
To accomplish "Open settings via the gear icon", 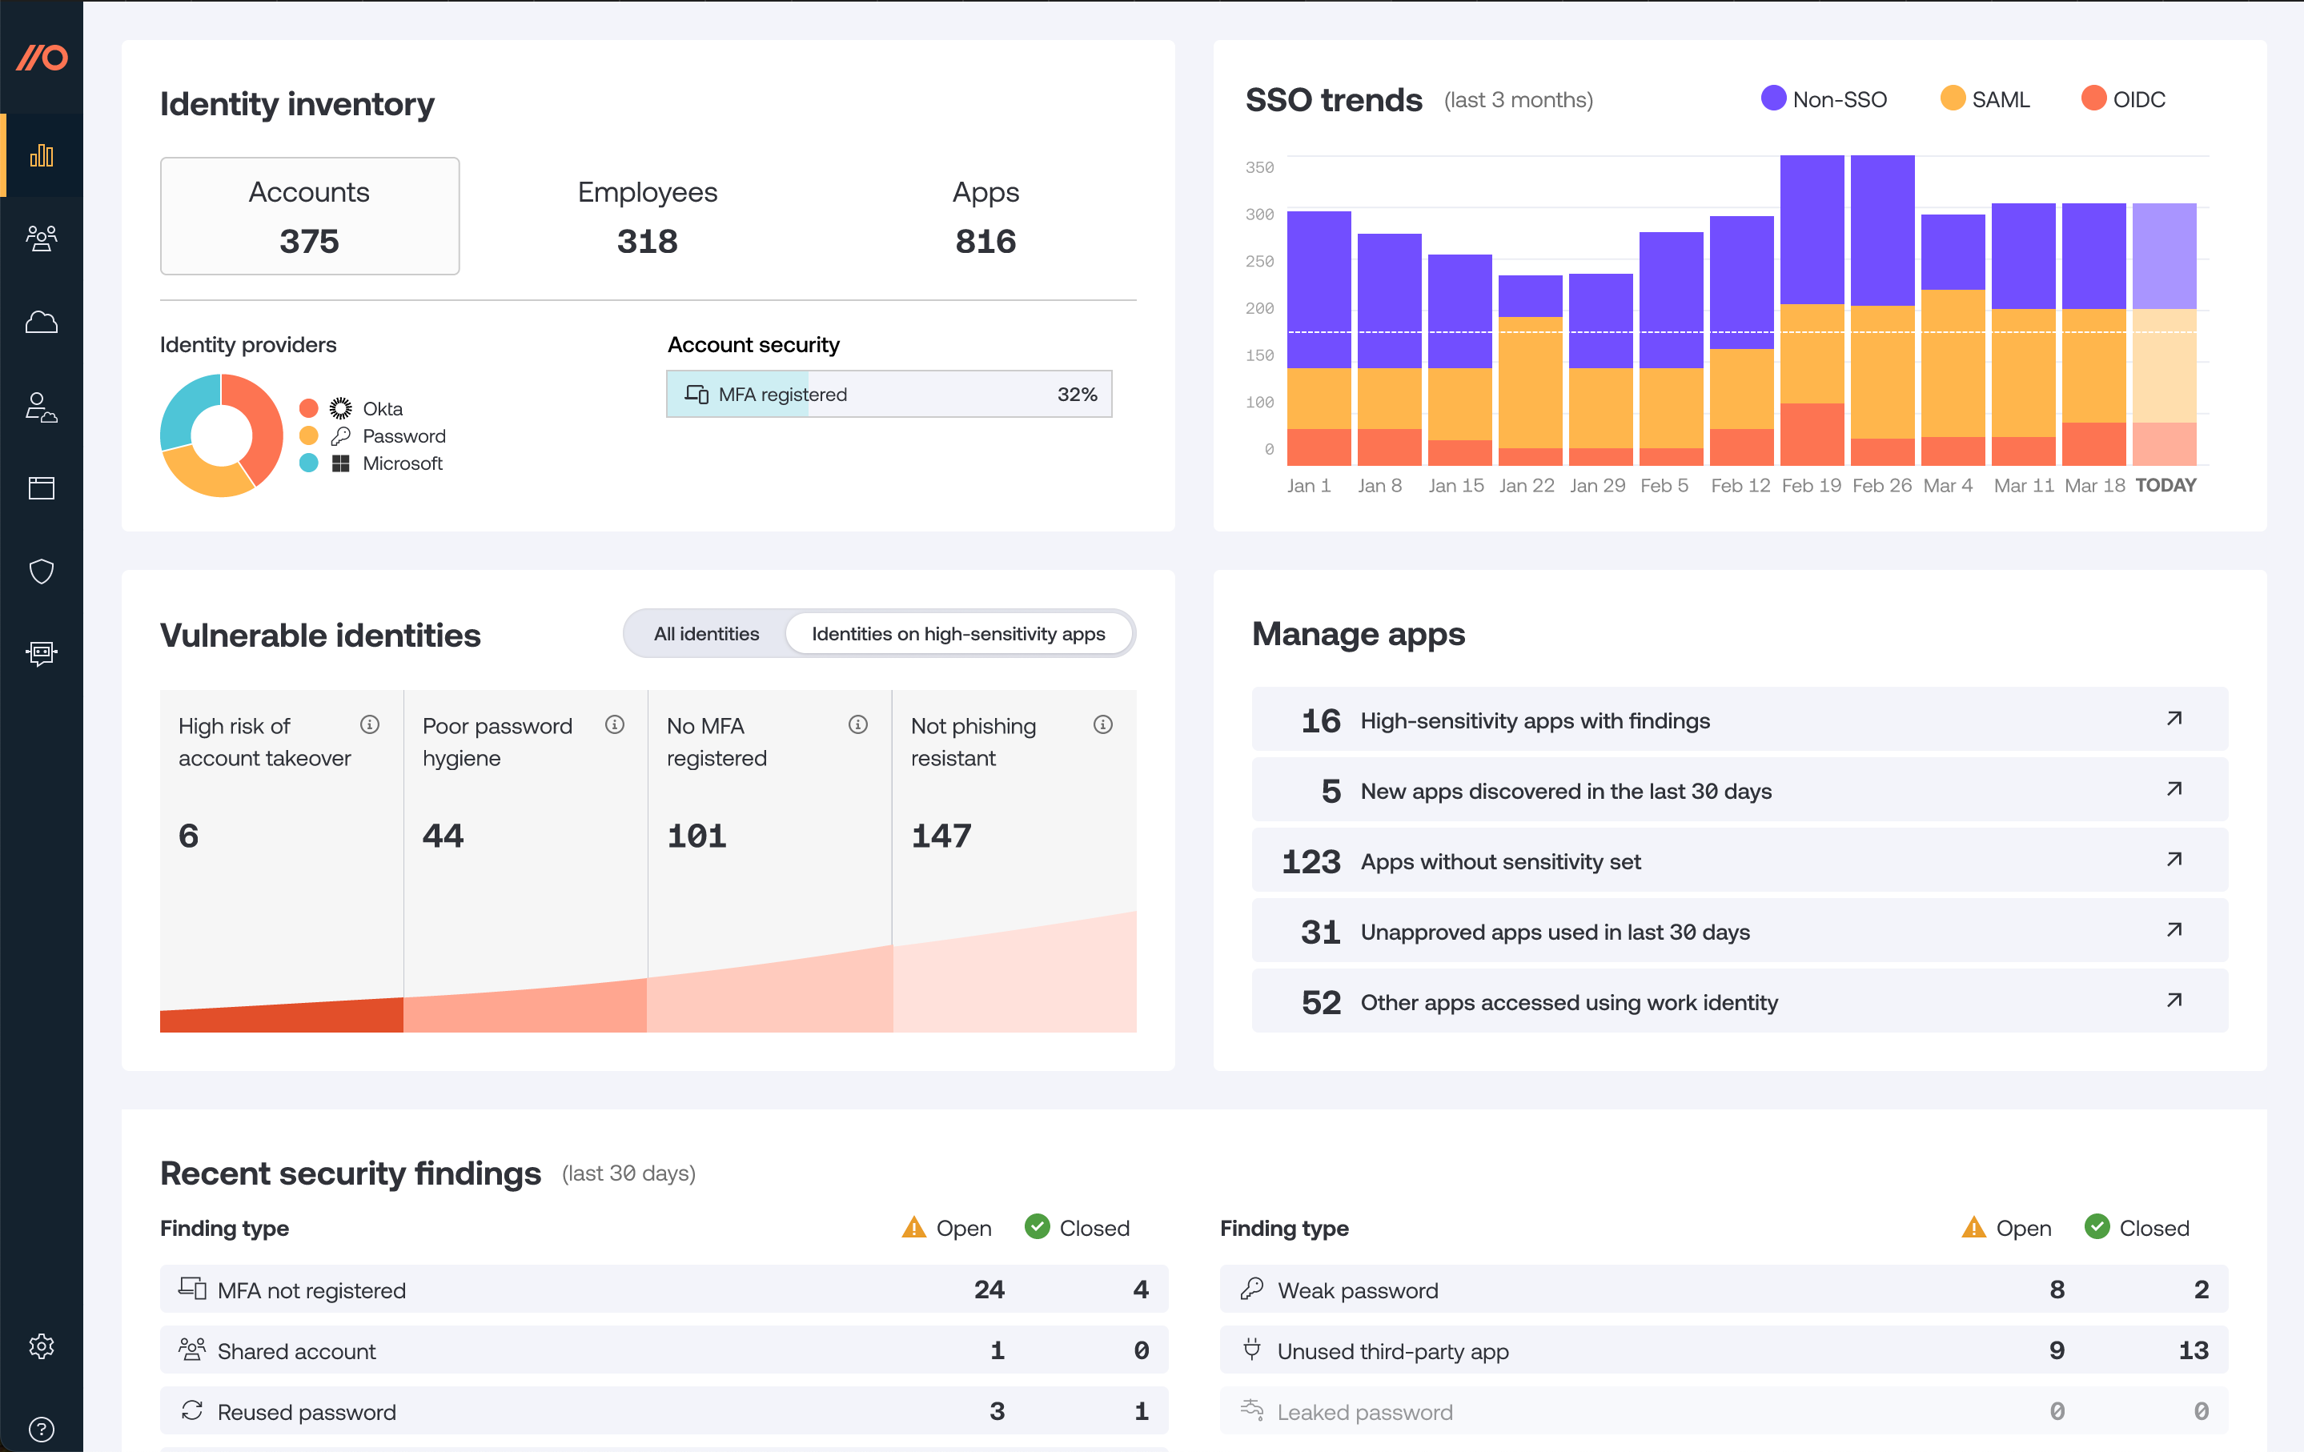I will [x=41, y=1346].
